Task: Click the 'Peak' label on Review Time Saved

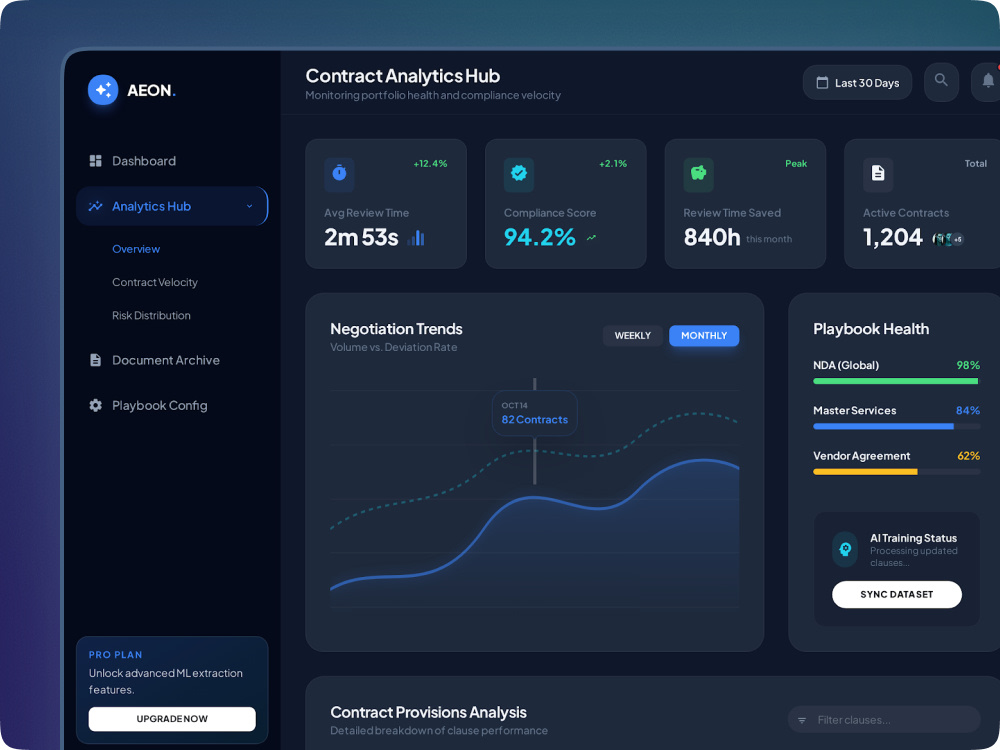Action: (796, 164)
